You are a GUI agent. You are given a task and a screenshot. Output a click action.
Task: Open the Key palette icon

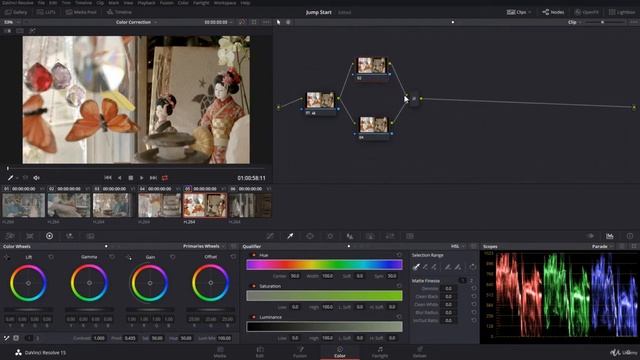tap(370, 236)
